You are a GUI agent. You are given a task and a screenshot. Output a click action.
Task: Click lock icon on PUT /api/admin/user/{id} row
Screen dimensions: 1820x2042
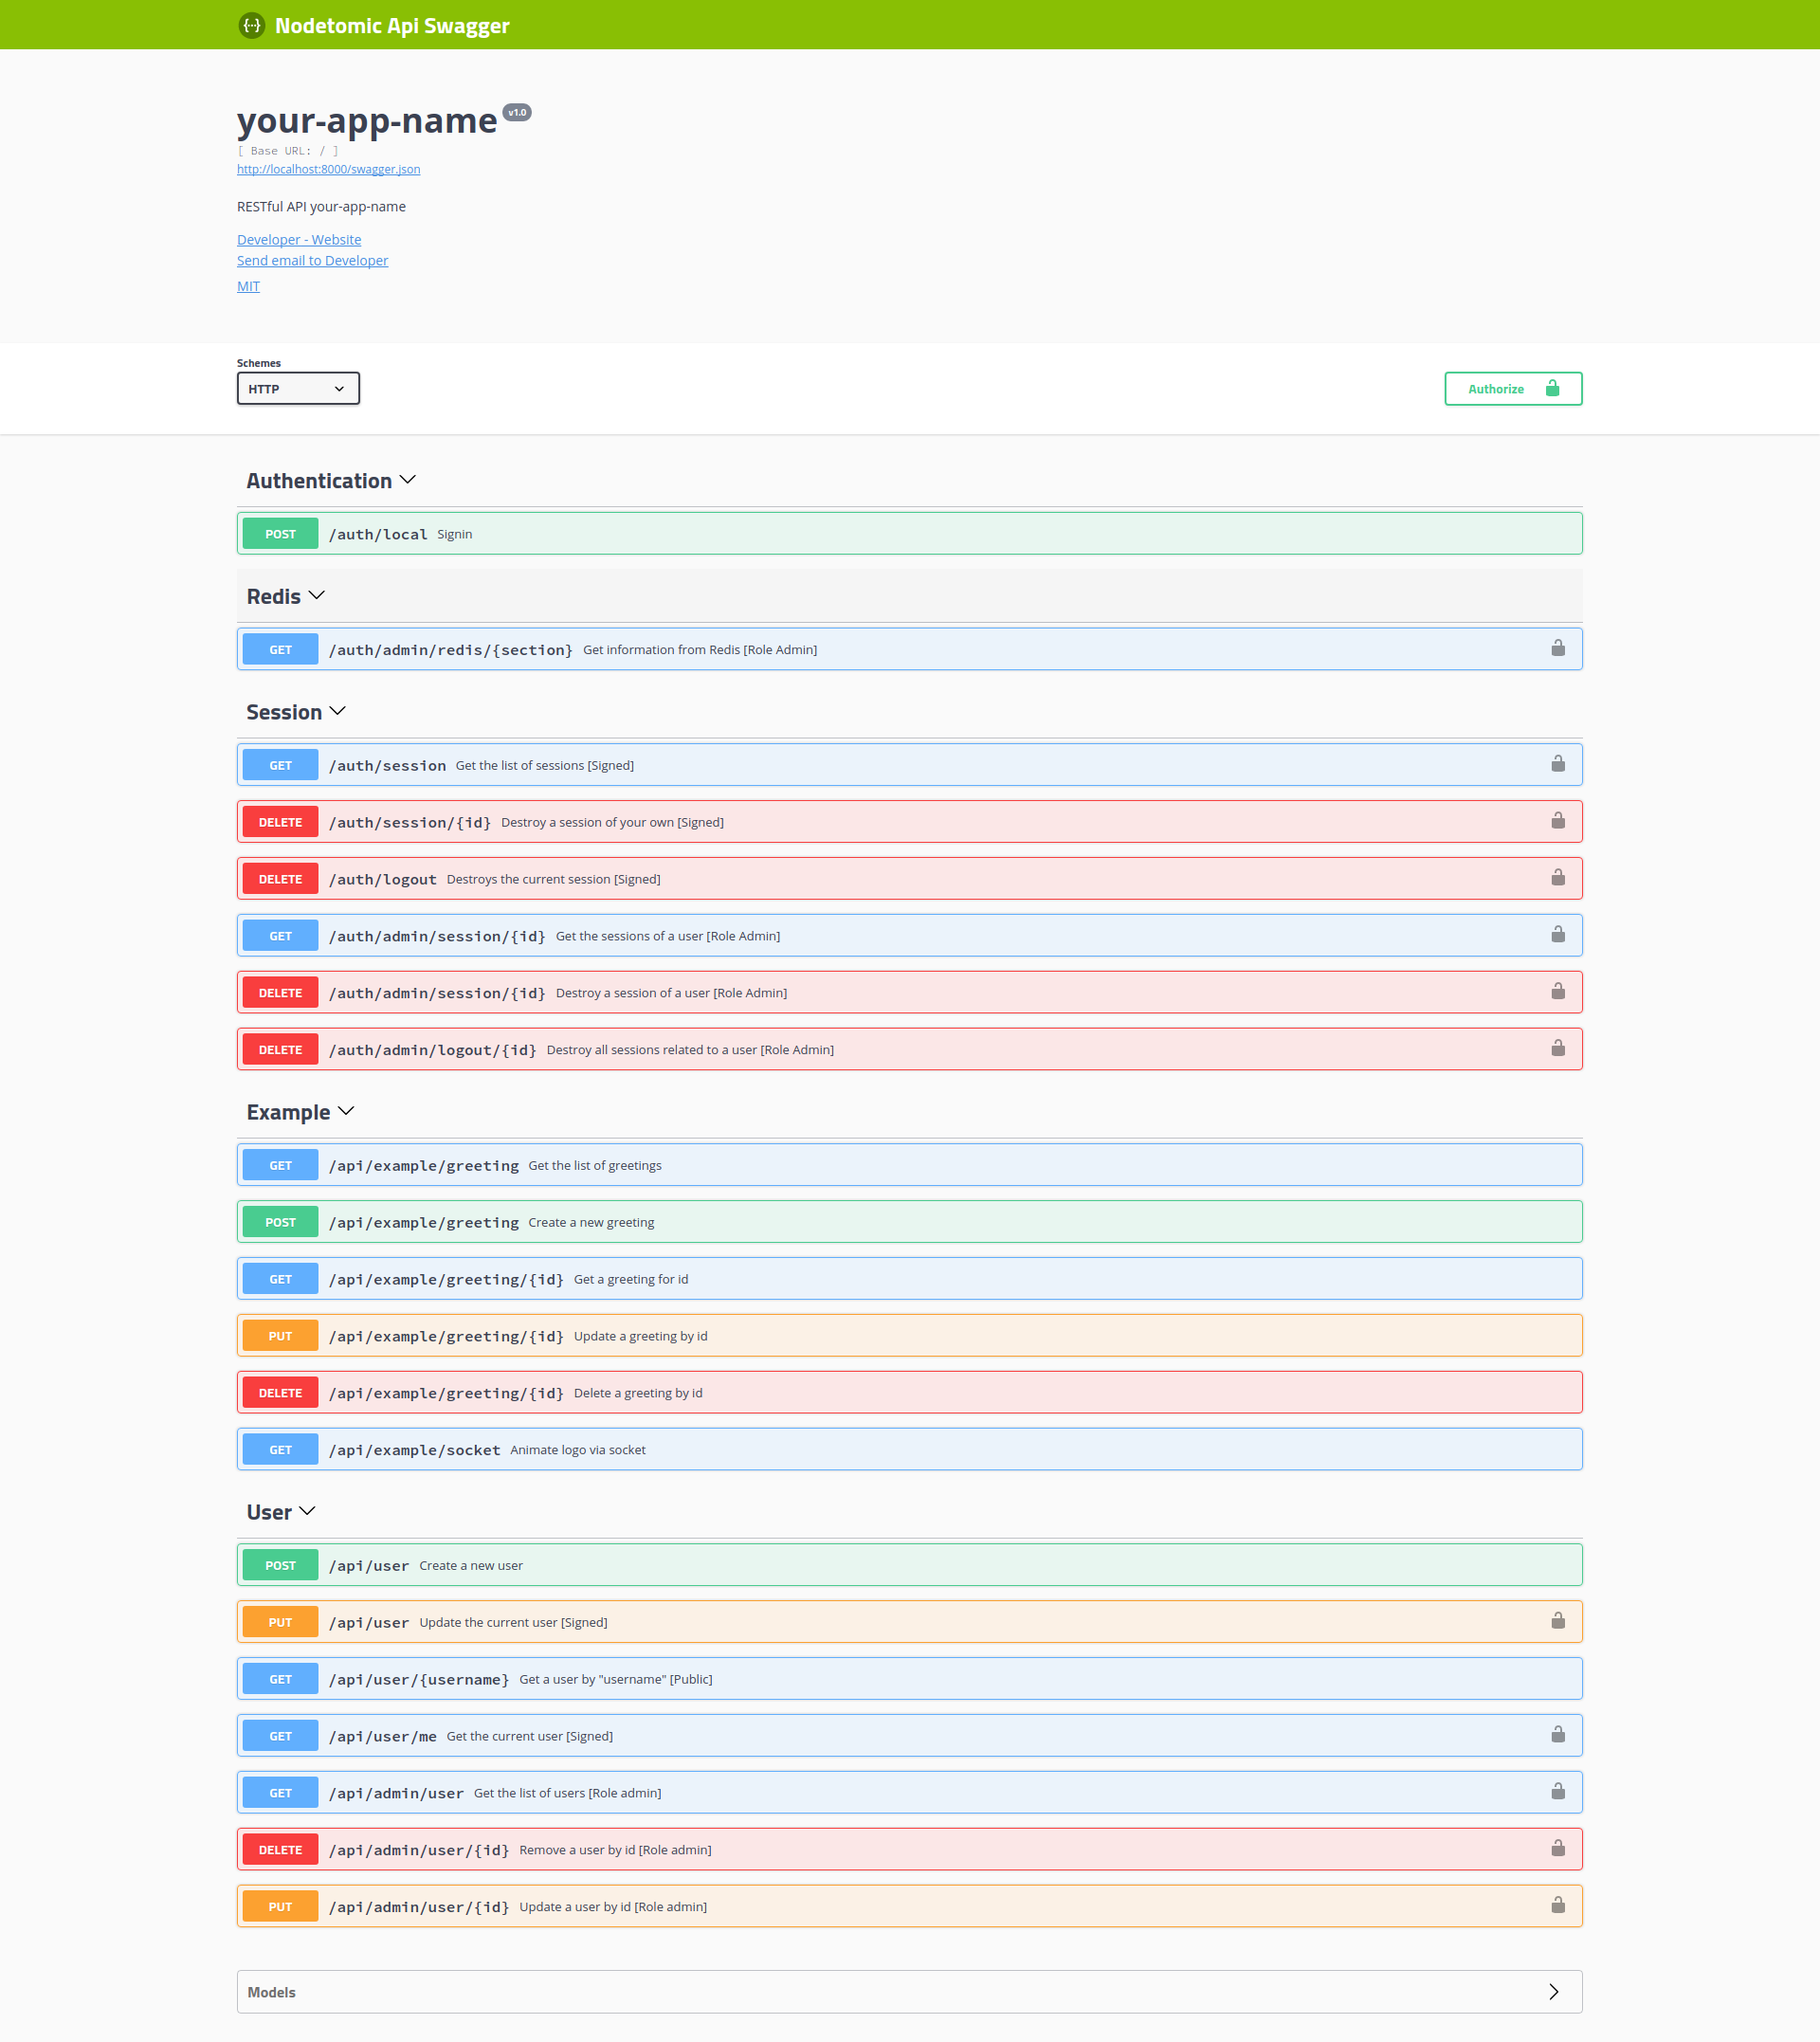click(x=1557, y=1906)
